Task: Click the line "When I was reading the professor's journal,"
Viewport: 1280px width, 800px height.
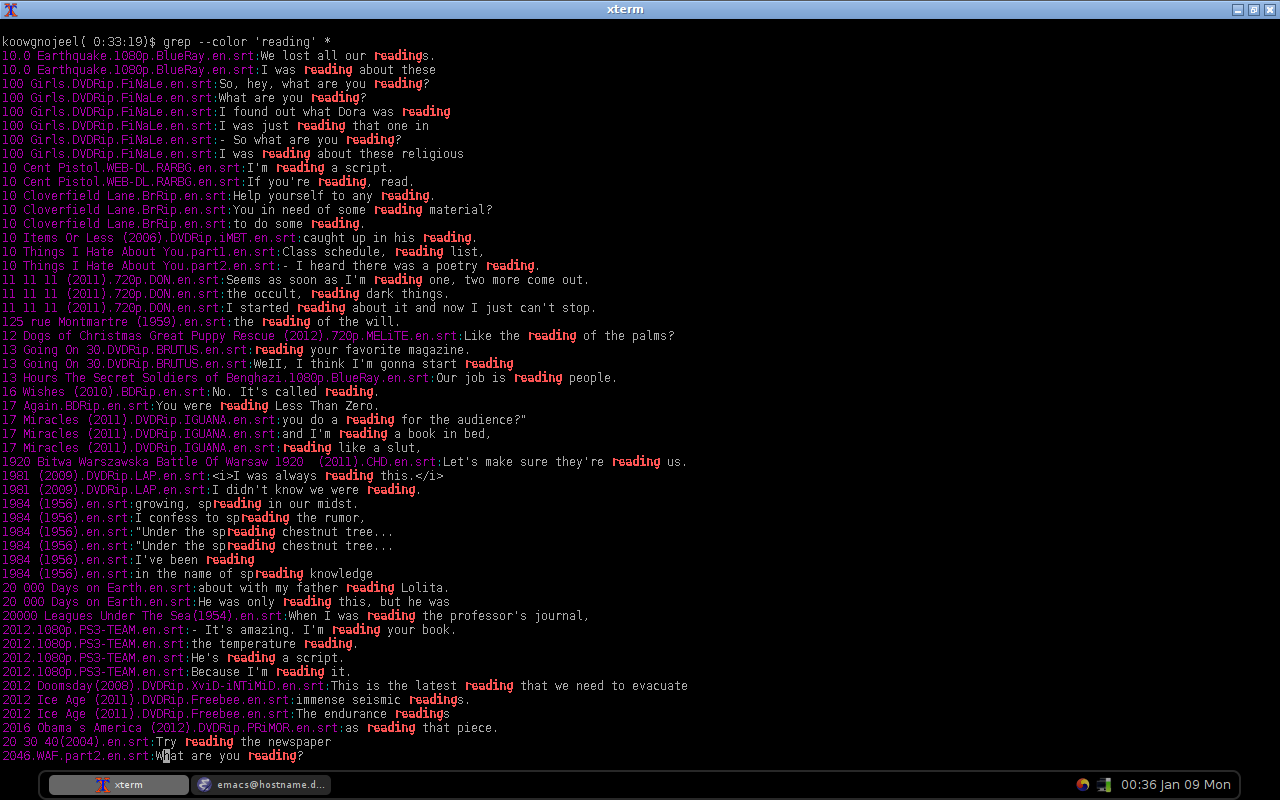Action: tap(439, 616)
